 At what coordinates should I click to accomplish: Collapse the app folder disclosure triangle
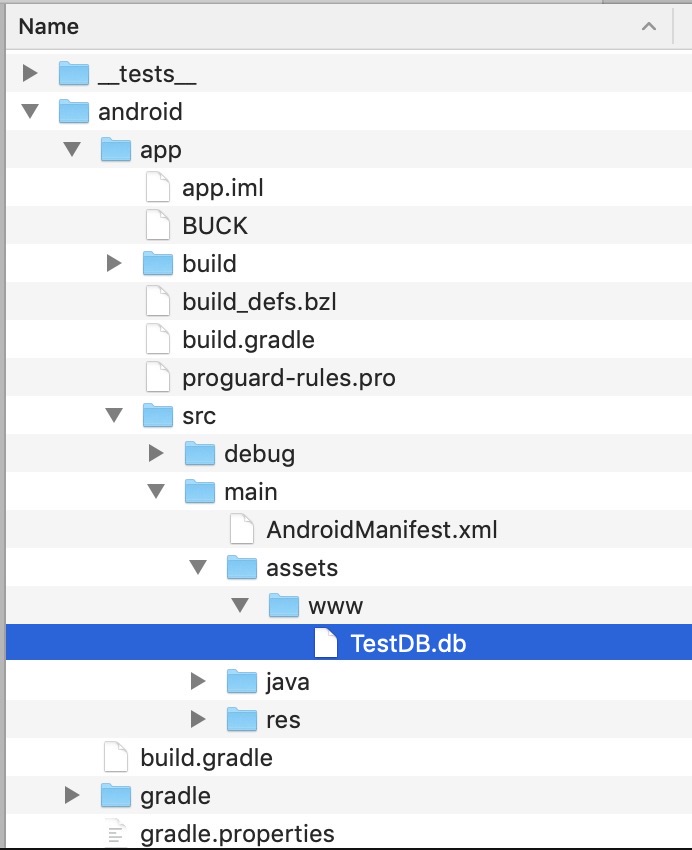72,149
